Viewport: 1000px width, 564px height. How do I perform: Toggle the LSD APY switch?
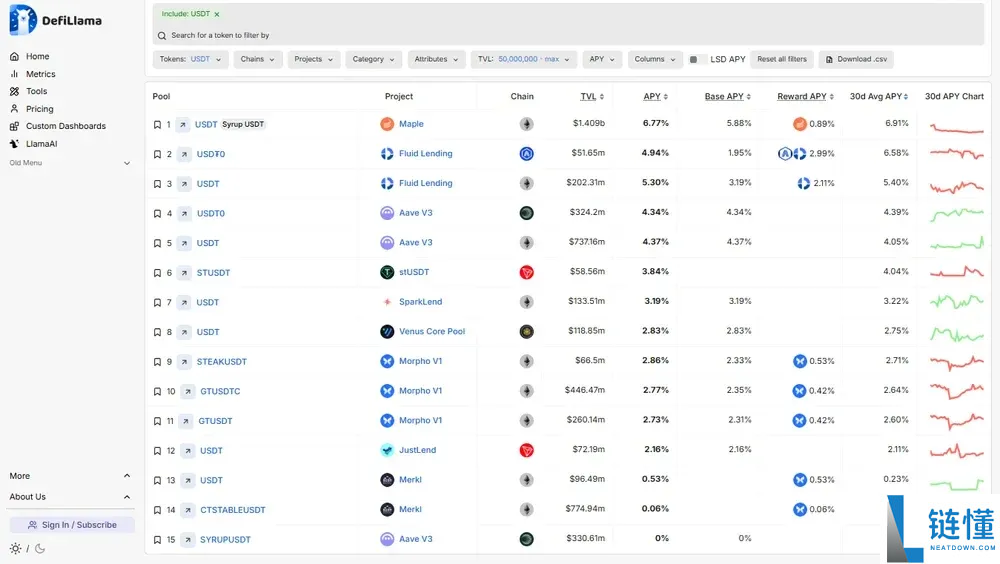pyautogui.click(x=698, y=59)
